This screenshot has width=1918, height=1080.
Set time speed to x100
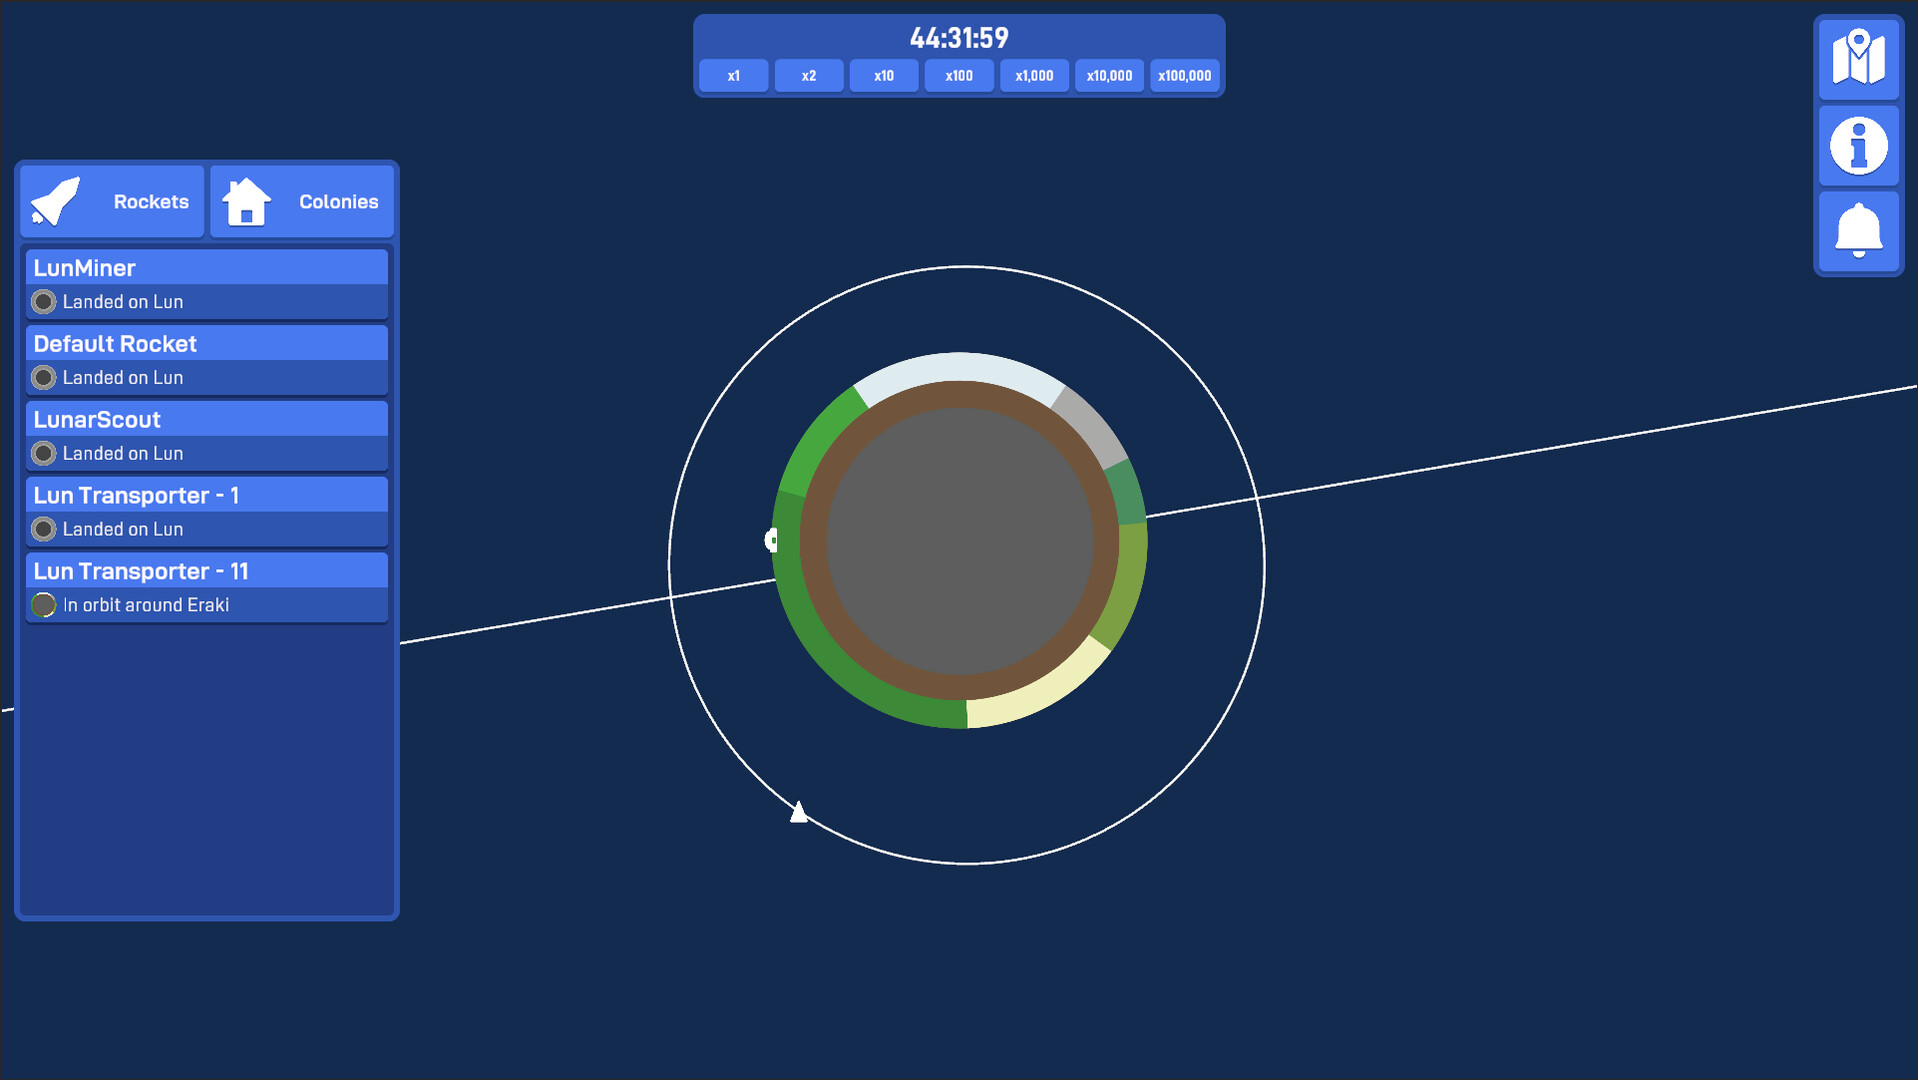(x=959, y=76)
